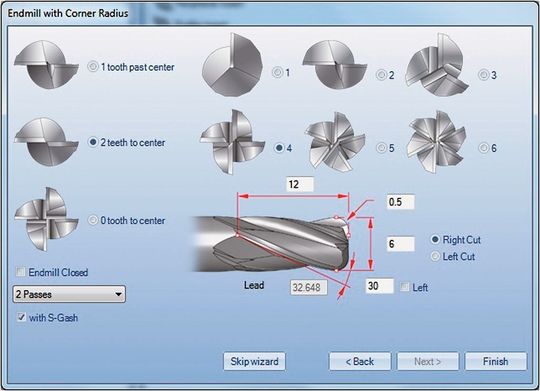Click the 3-flute endmill image

coord(437,65)
